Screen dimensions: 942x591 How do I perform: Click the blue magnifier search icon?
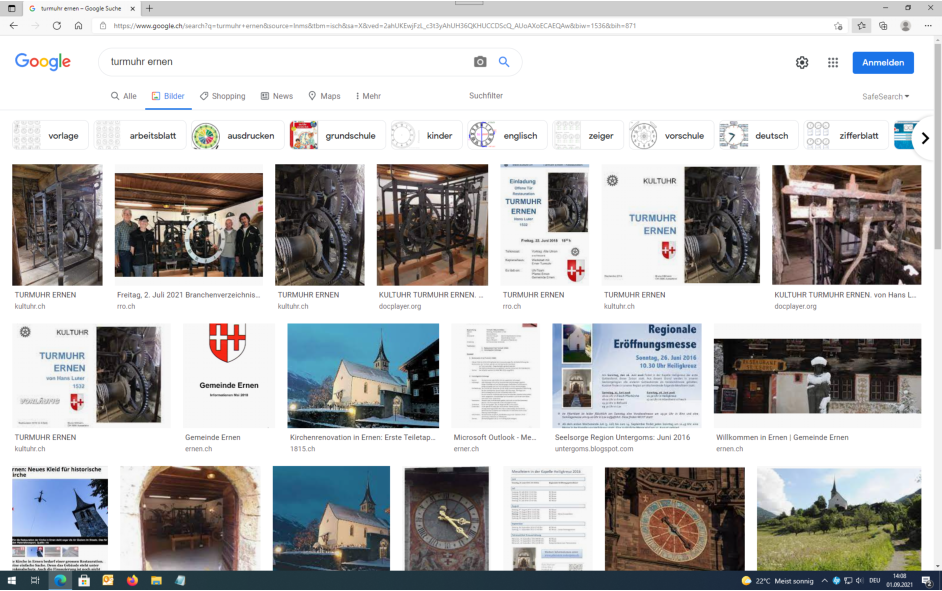(504, 62)
